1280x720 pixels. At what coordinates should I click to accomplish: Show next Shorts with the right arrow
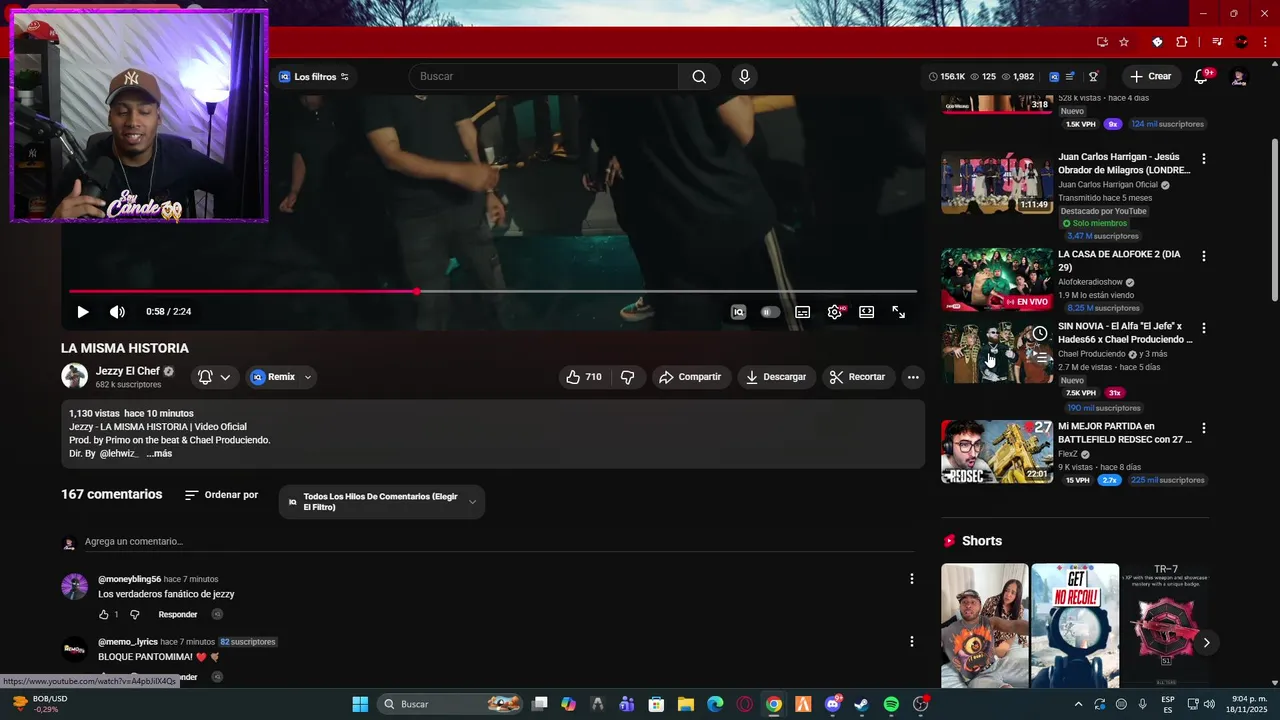coord(1206,643)
